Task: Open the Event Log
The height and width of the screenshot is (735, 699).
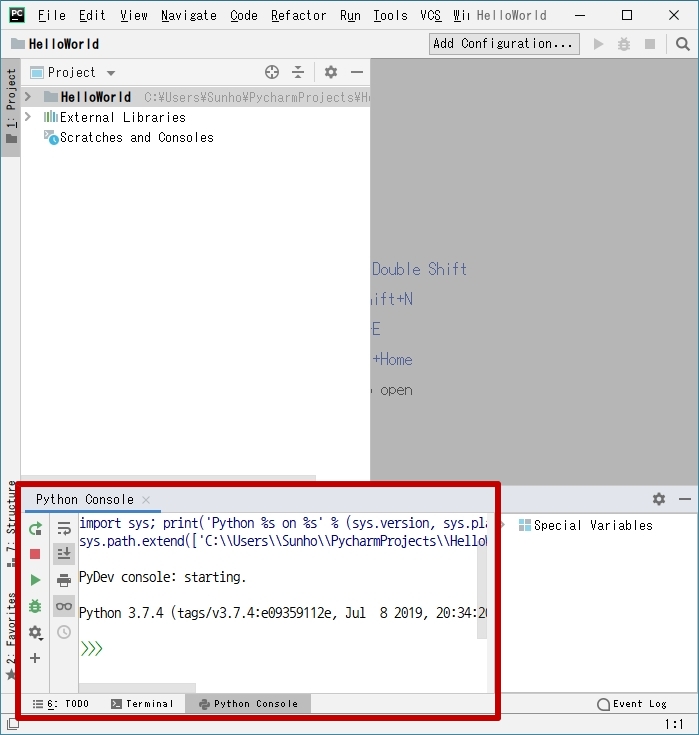Action: [632, 704]
